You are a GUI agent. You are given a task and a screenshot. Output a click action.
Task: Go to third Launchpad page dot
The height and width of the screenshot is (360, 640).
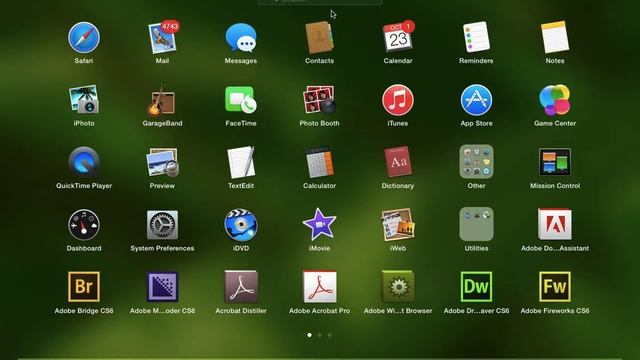pyautogui.click(x=329, y=335)
